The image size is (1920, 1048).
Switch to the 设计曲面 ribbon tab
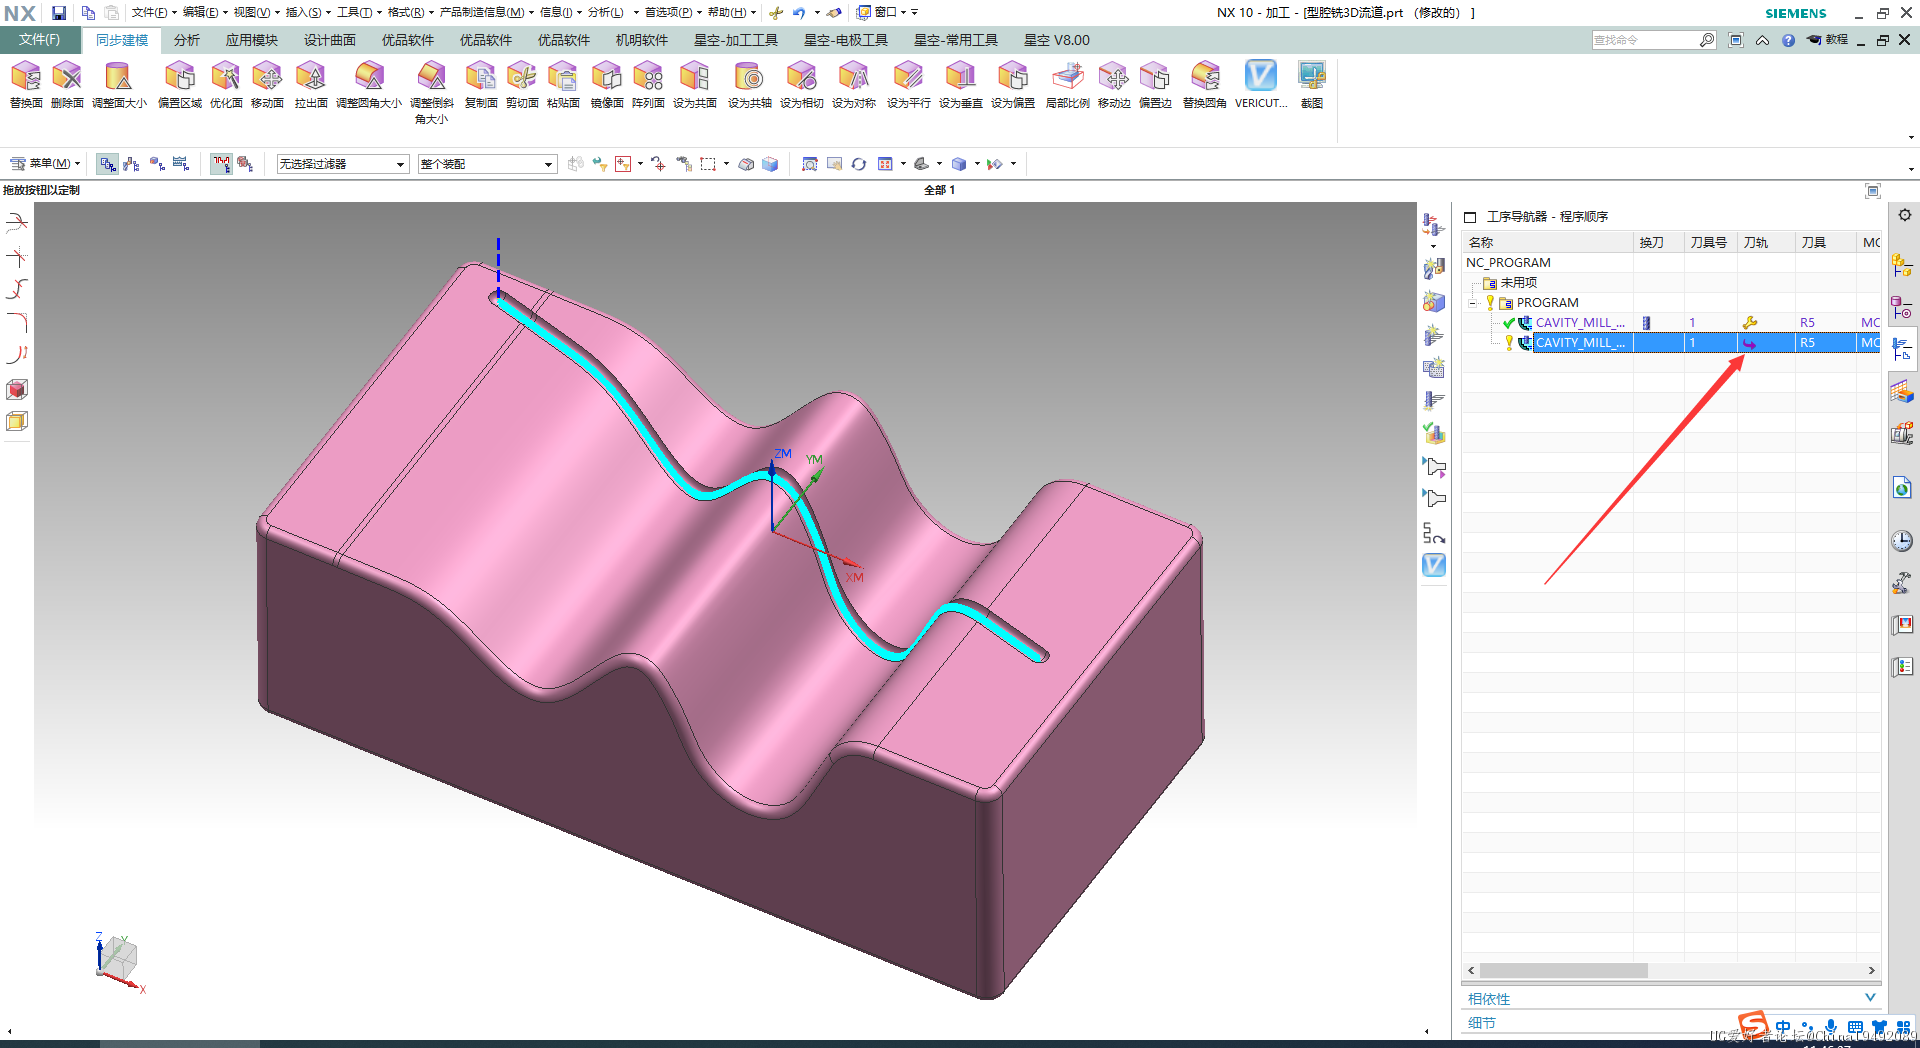click(330, 40)
